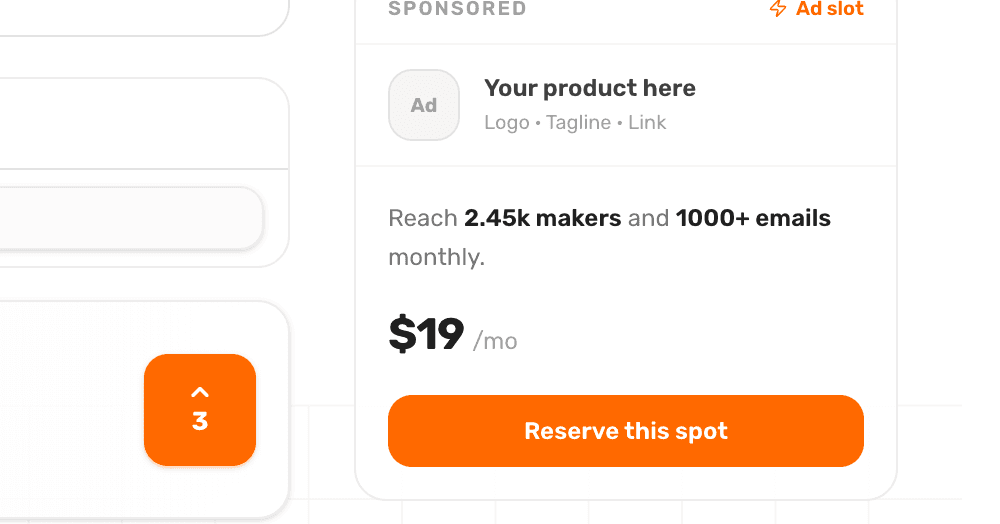
Task: Click the $19 price text
Action: (x=426, y=334)
